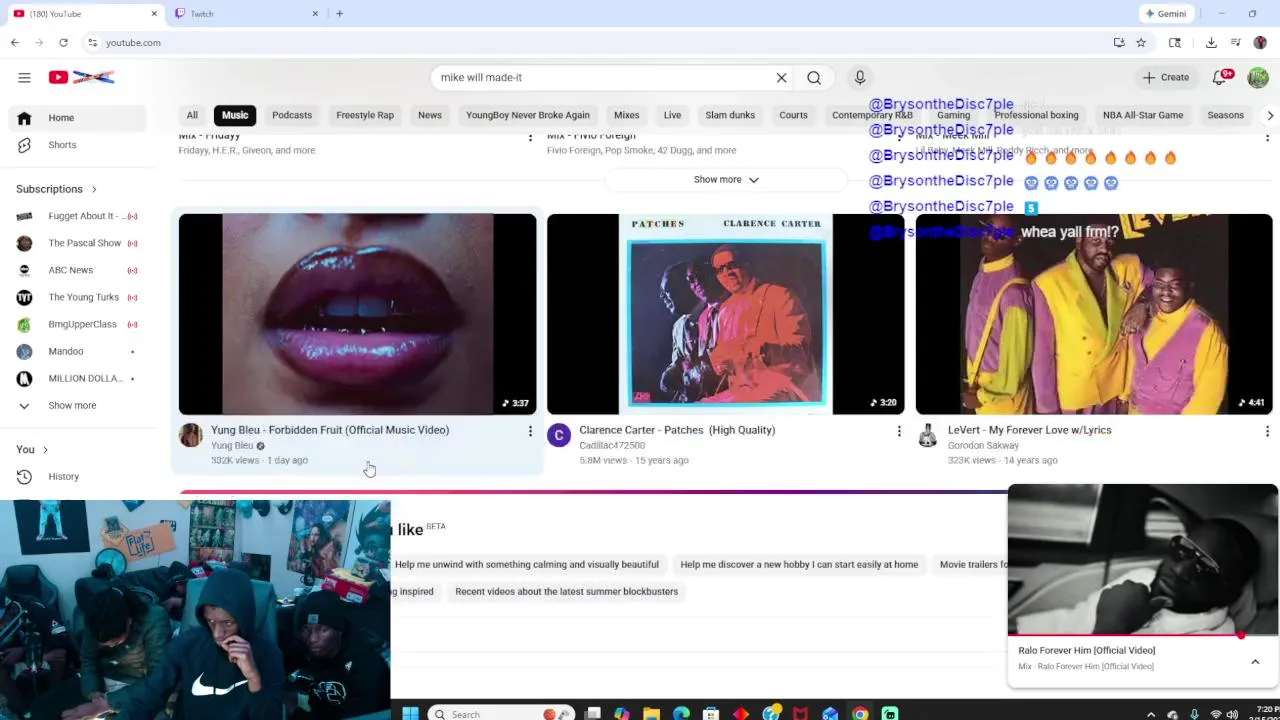The image size is (1280, 720).
Task: Select the Podcasts filter chip
Action: 292,115
